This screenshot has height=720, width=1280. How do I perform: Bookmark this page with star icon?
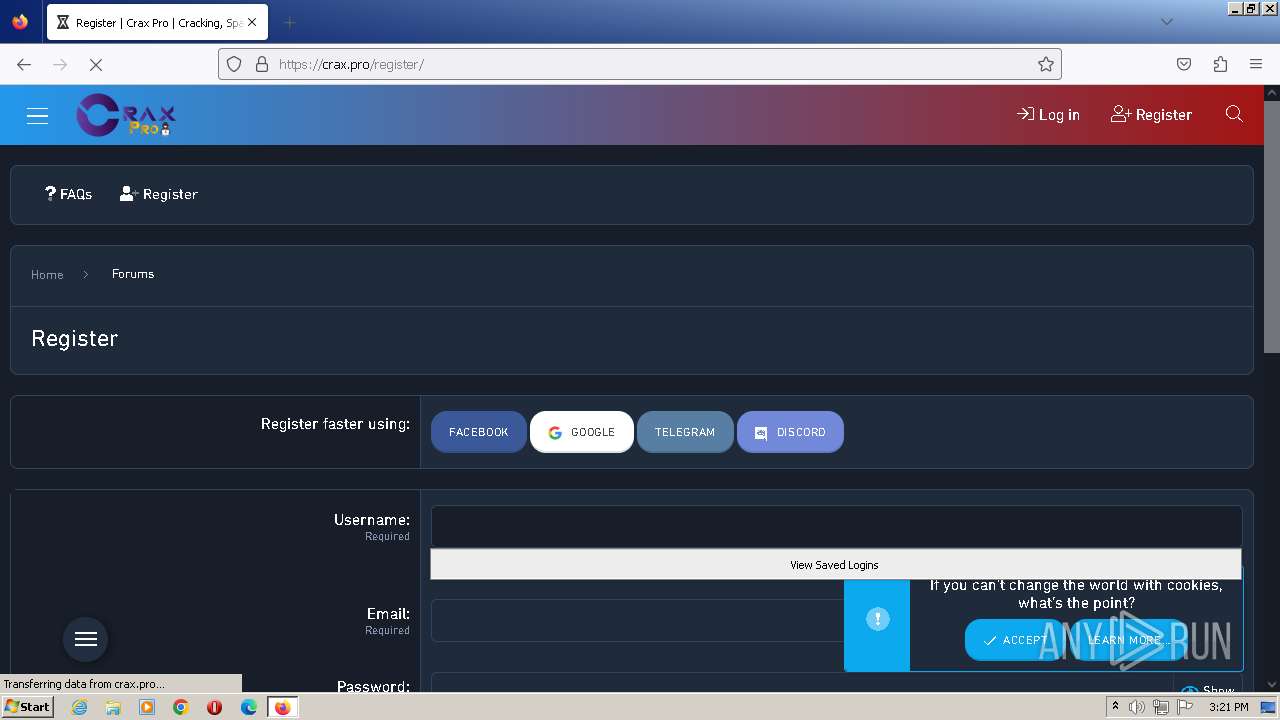[1046, 64]
